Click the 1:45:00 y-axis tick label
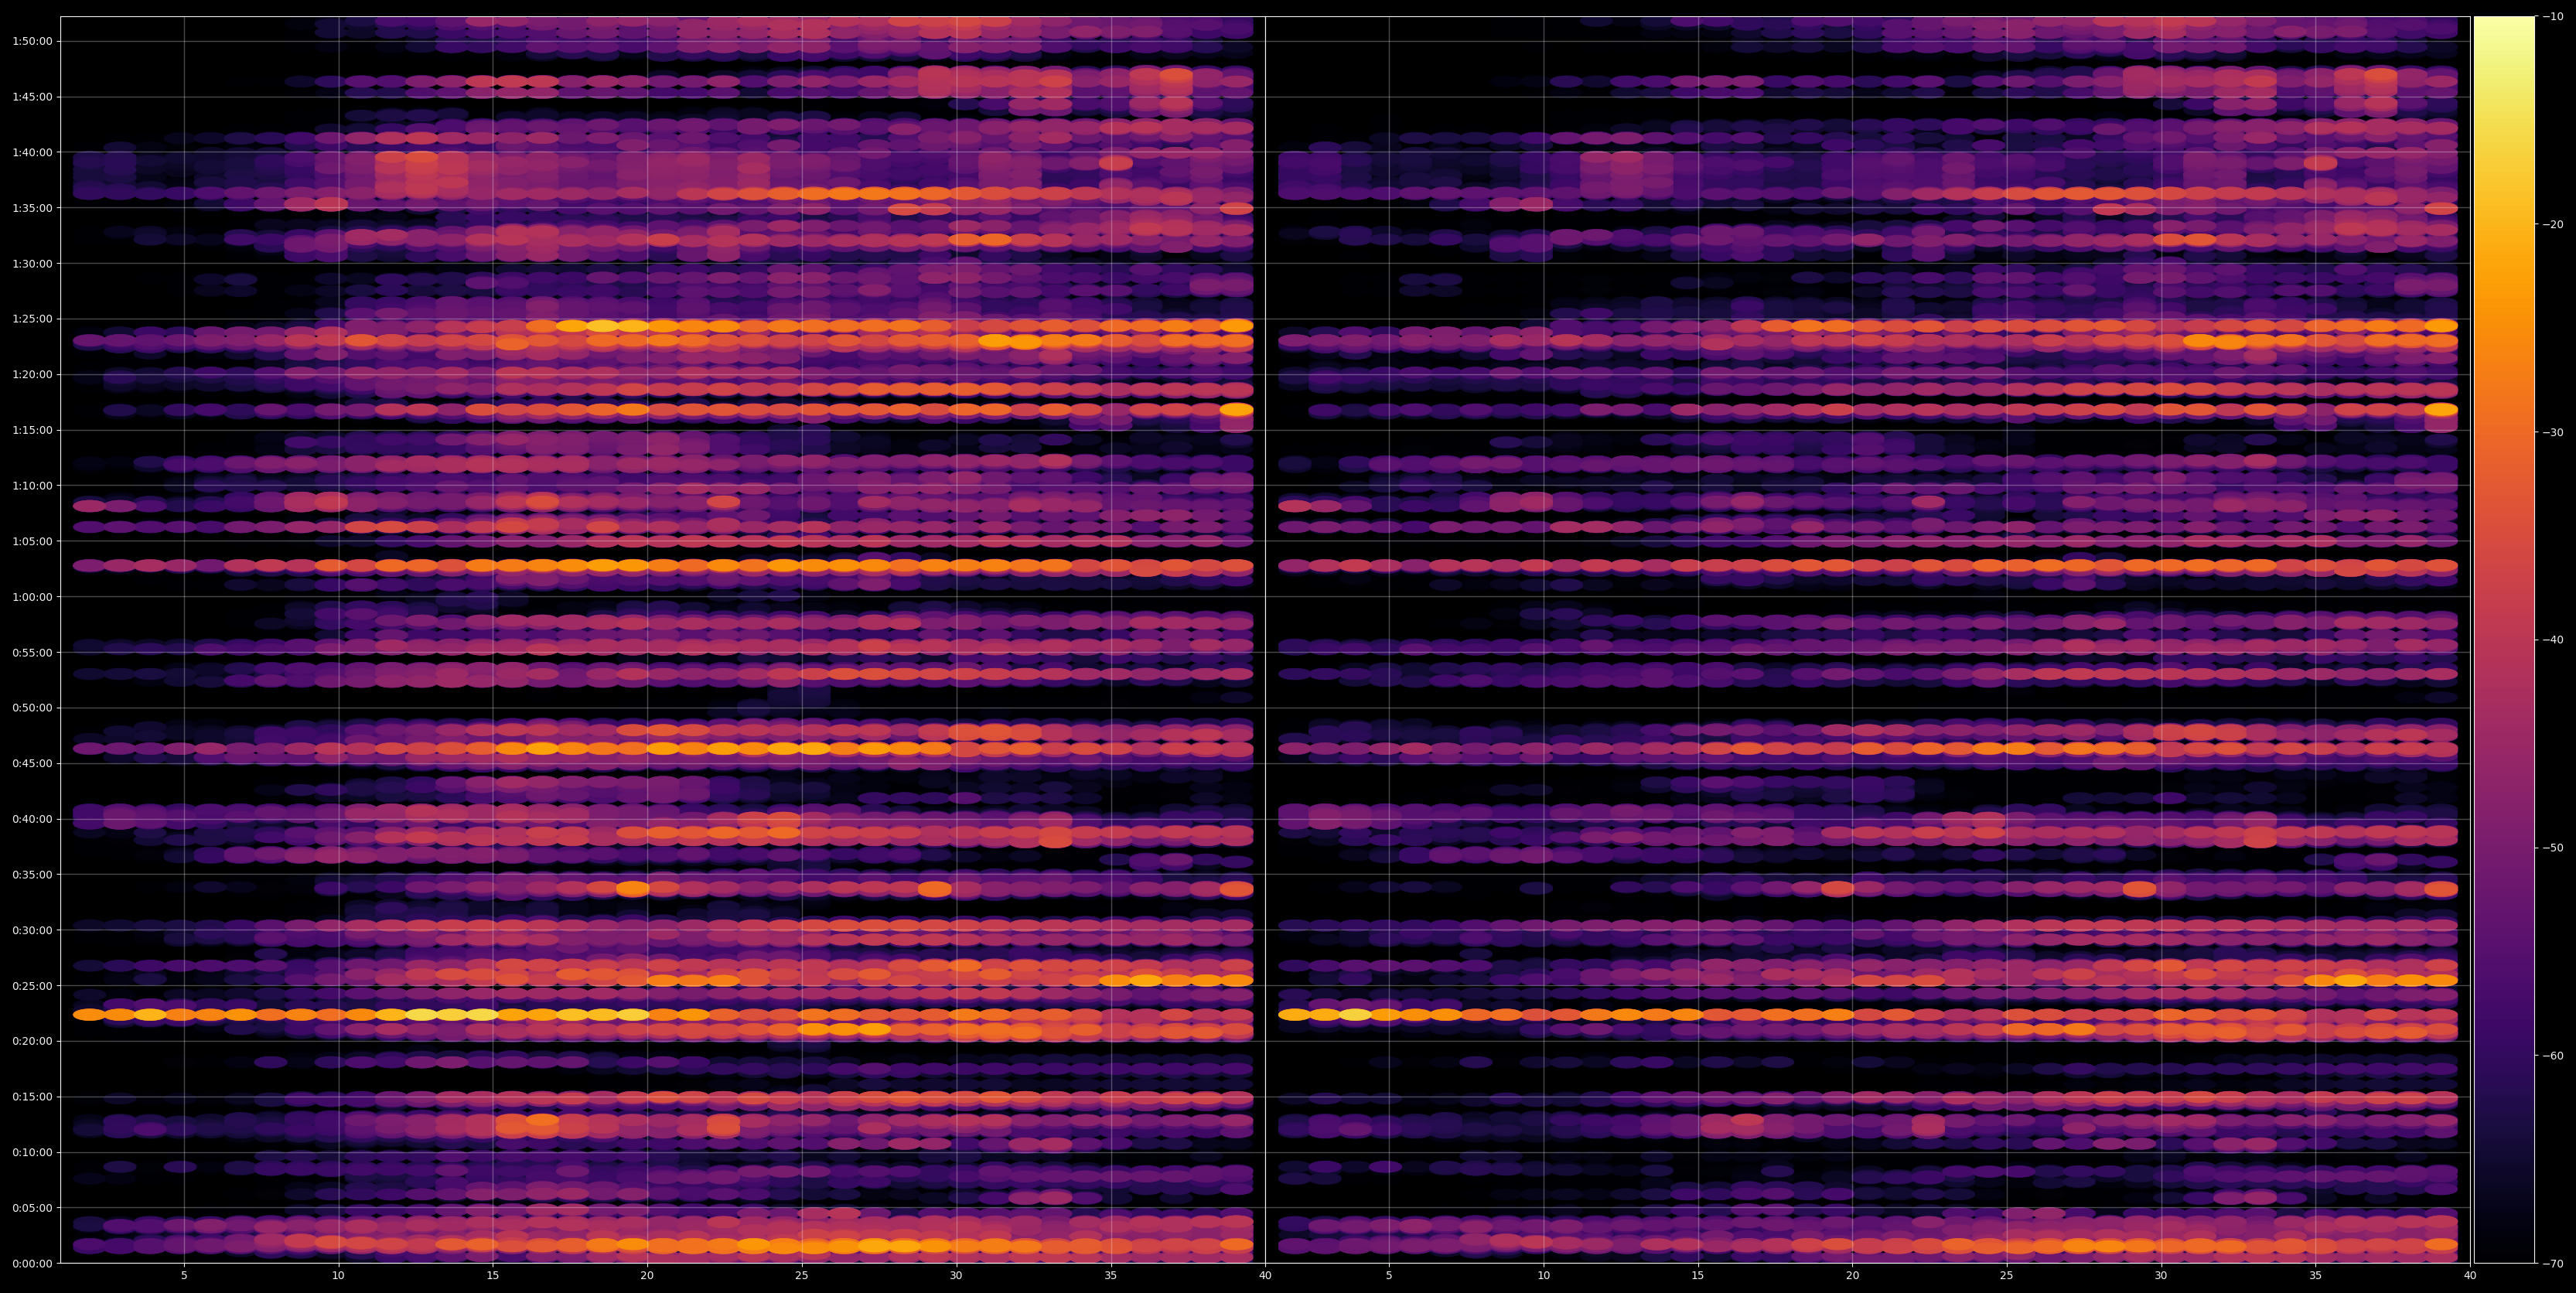 pos(32,97)
